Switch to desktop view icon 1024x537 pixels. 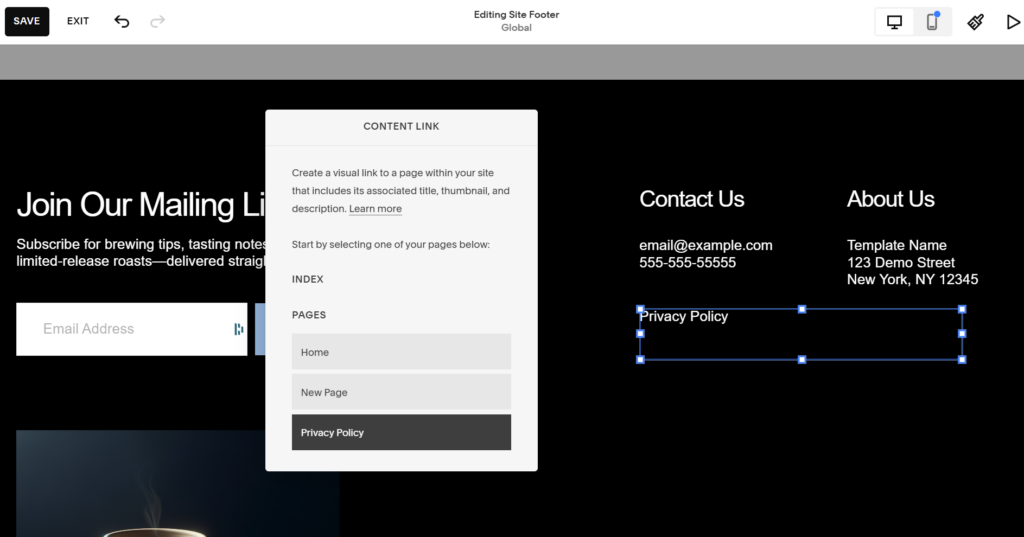(x=895, y=22)
